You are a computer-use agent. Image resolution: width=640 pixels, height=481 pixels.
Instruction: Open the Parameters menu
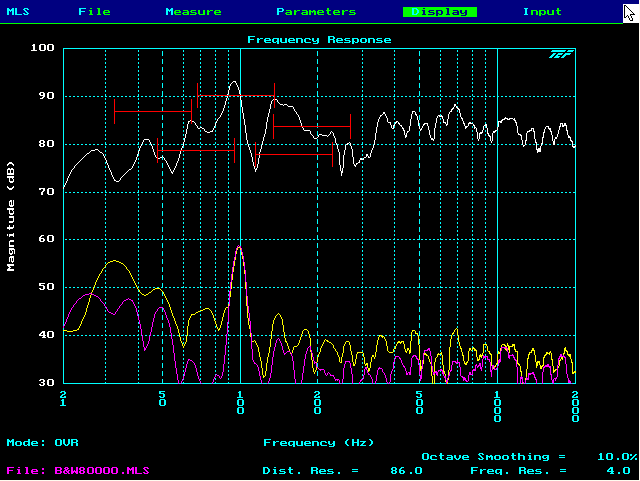pyautogui.click(x=316, y=11)
